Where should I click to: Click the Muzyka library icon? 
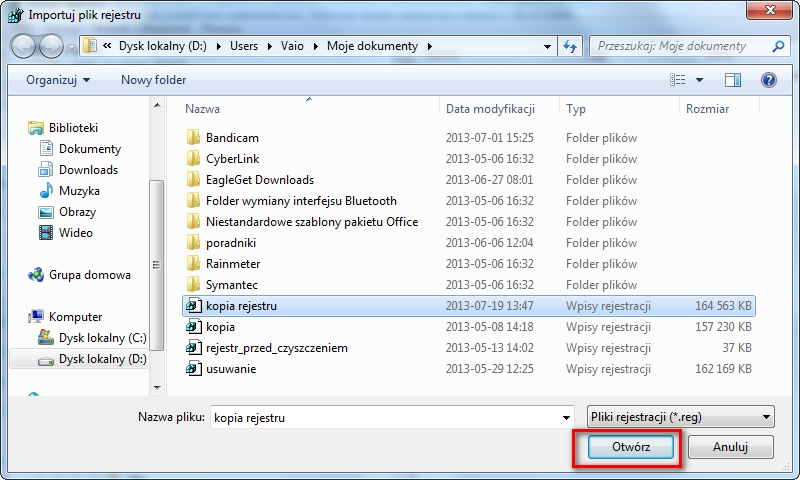coord(46,191)
